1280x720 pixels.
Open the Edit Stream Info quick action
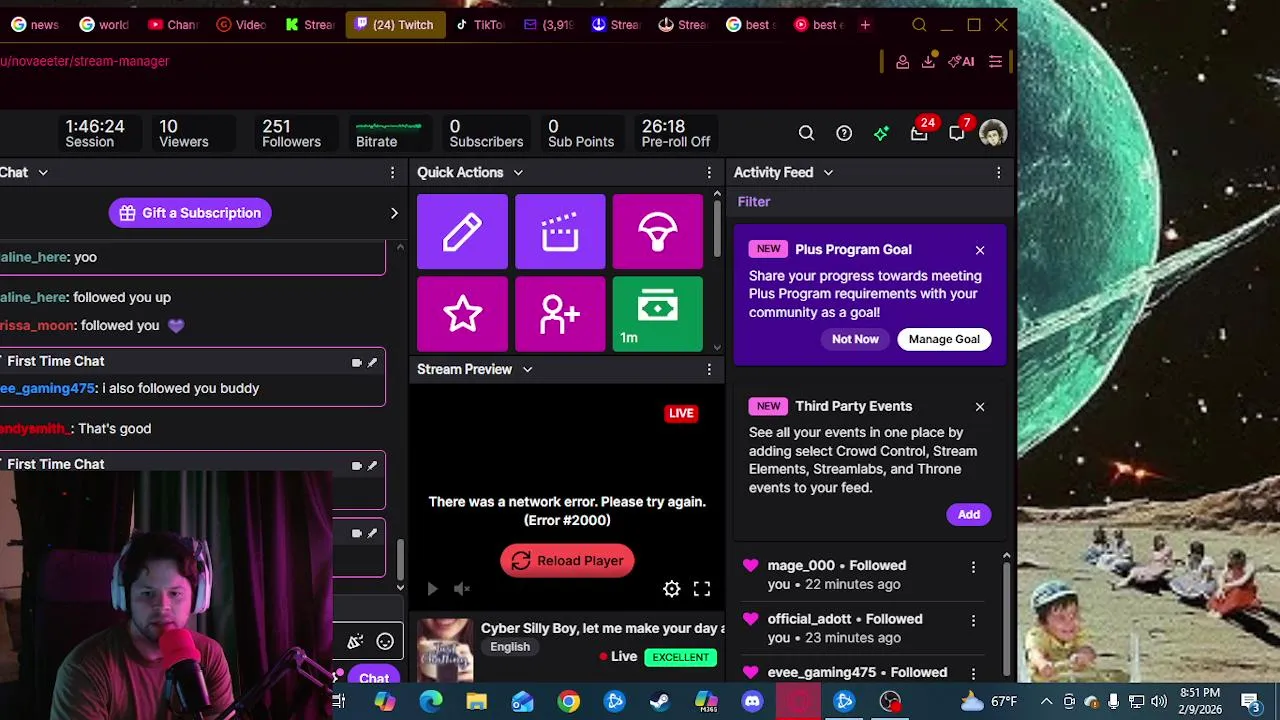click(462, 232)
